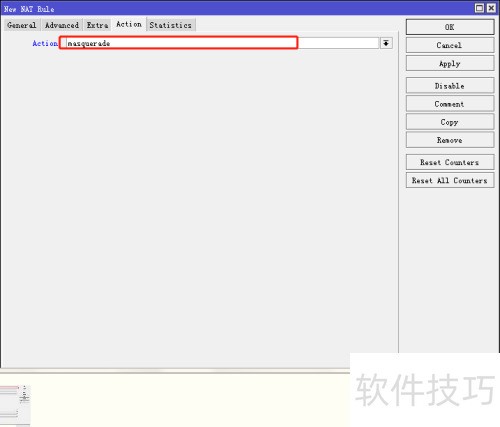The image size is (500, 427).
Task: Switch to the Advanced tab
Action: point(62,25)
